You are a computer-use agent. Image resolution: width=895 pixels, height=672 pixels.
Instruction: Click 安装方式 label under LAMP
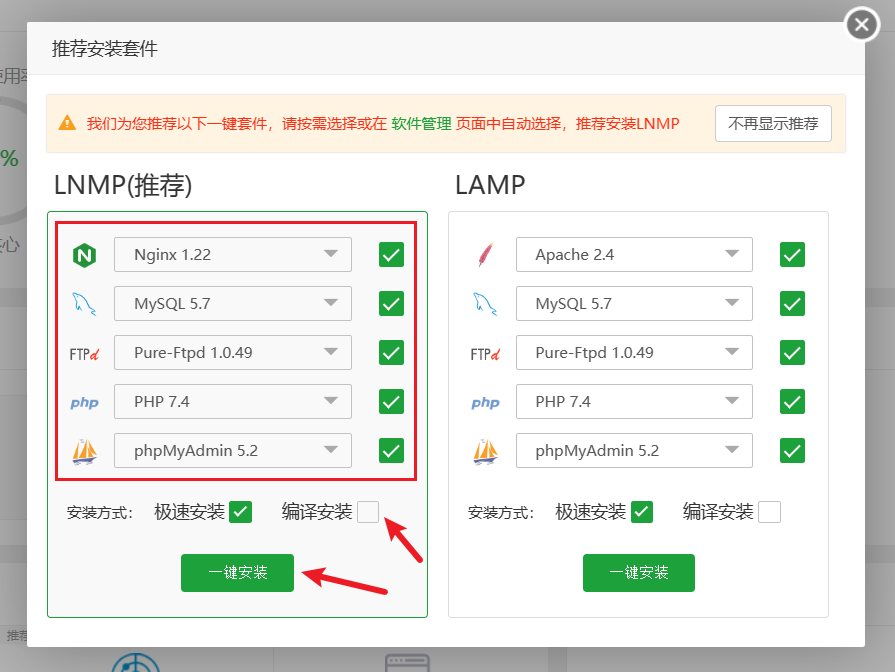tap(501, 513)
